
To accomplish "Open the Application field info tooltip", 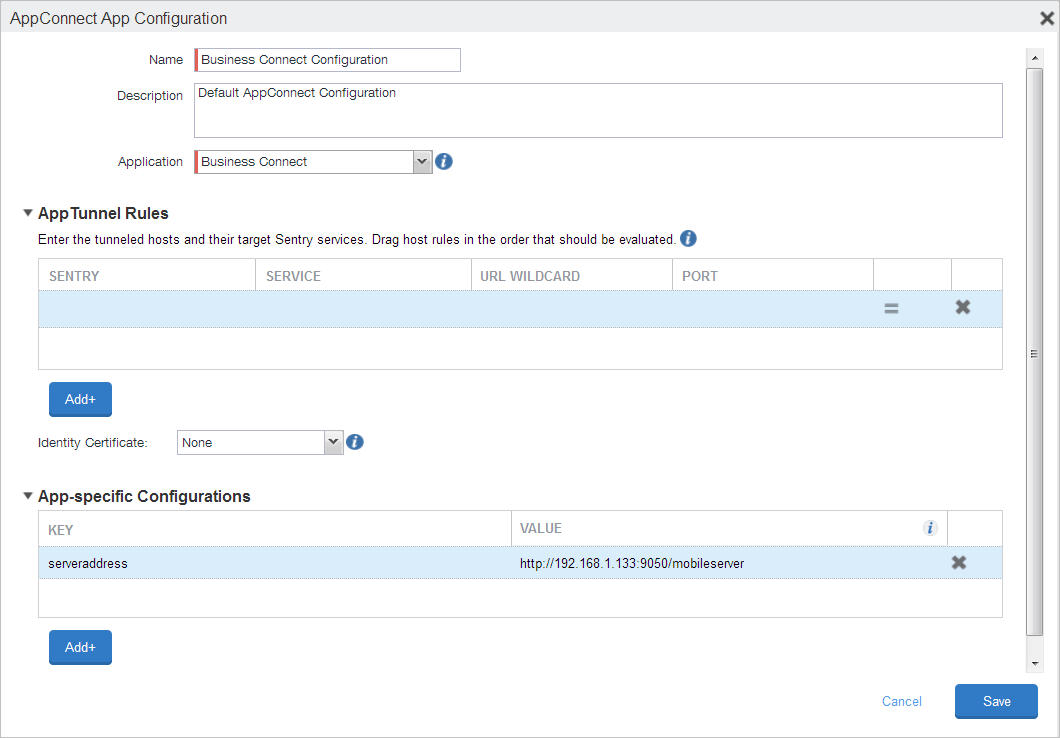I will tap(443, 161).
